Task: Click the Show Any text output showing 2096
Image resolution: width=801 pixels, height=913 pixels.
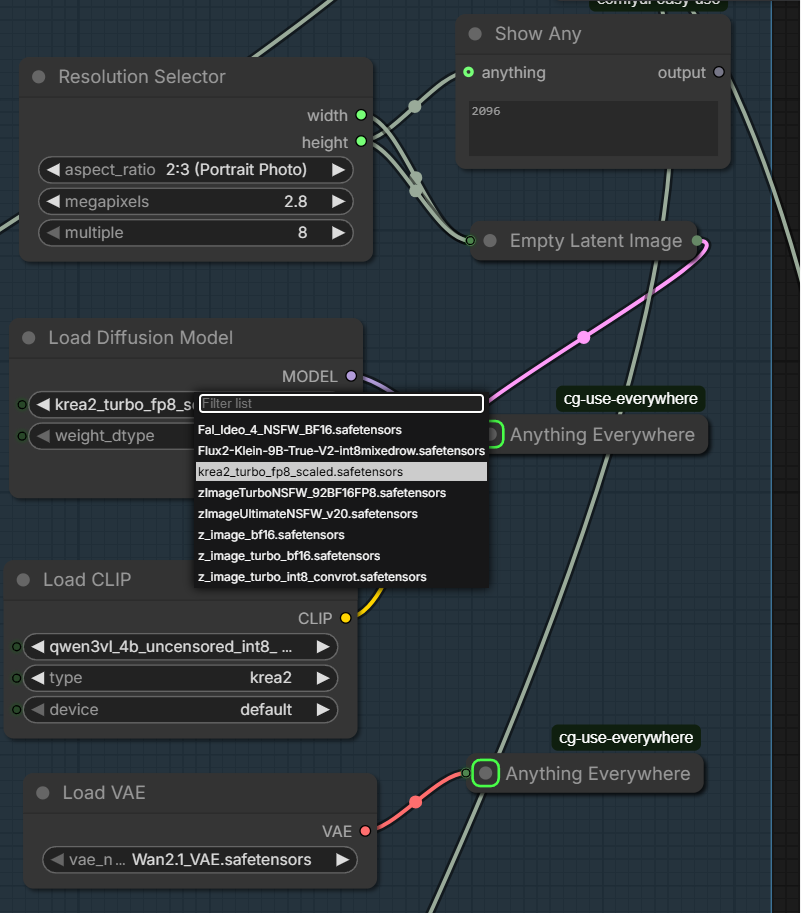Action: (x=593, y=128)
